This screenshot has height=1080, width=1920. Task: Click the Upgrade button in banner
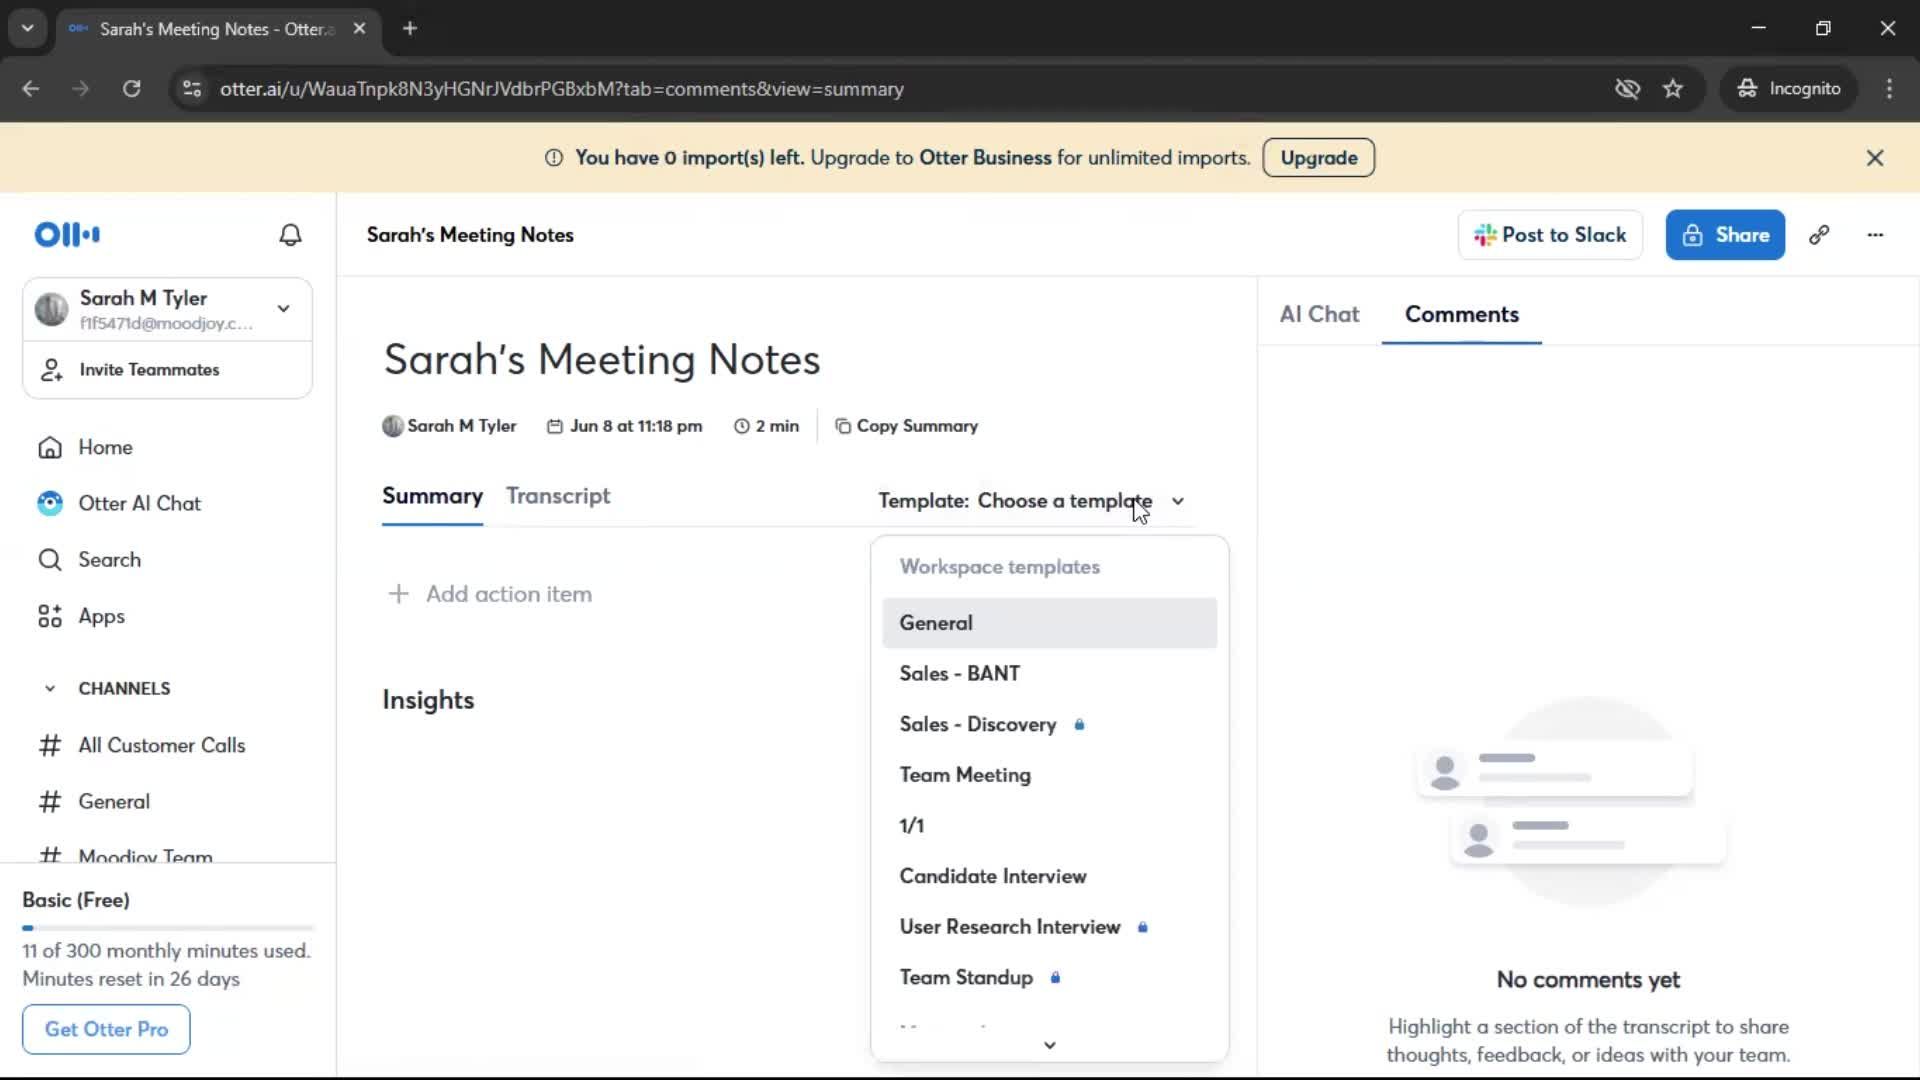click(x=1318, y=158)
